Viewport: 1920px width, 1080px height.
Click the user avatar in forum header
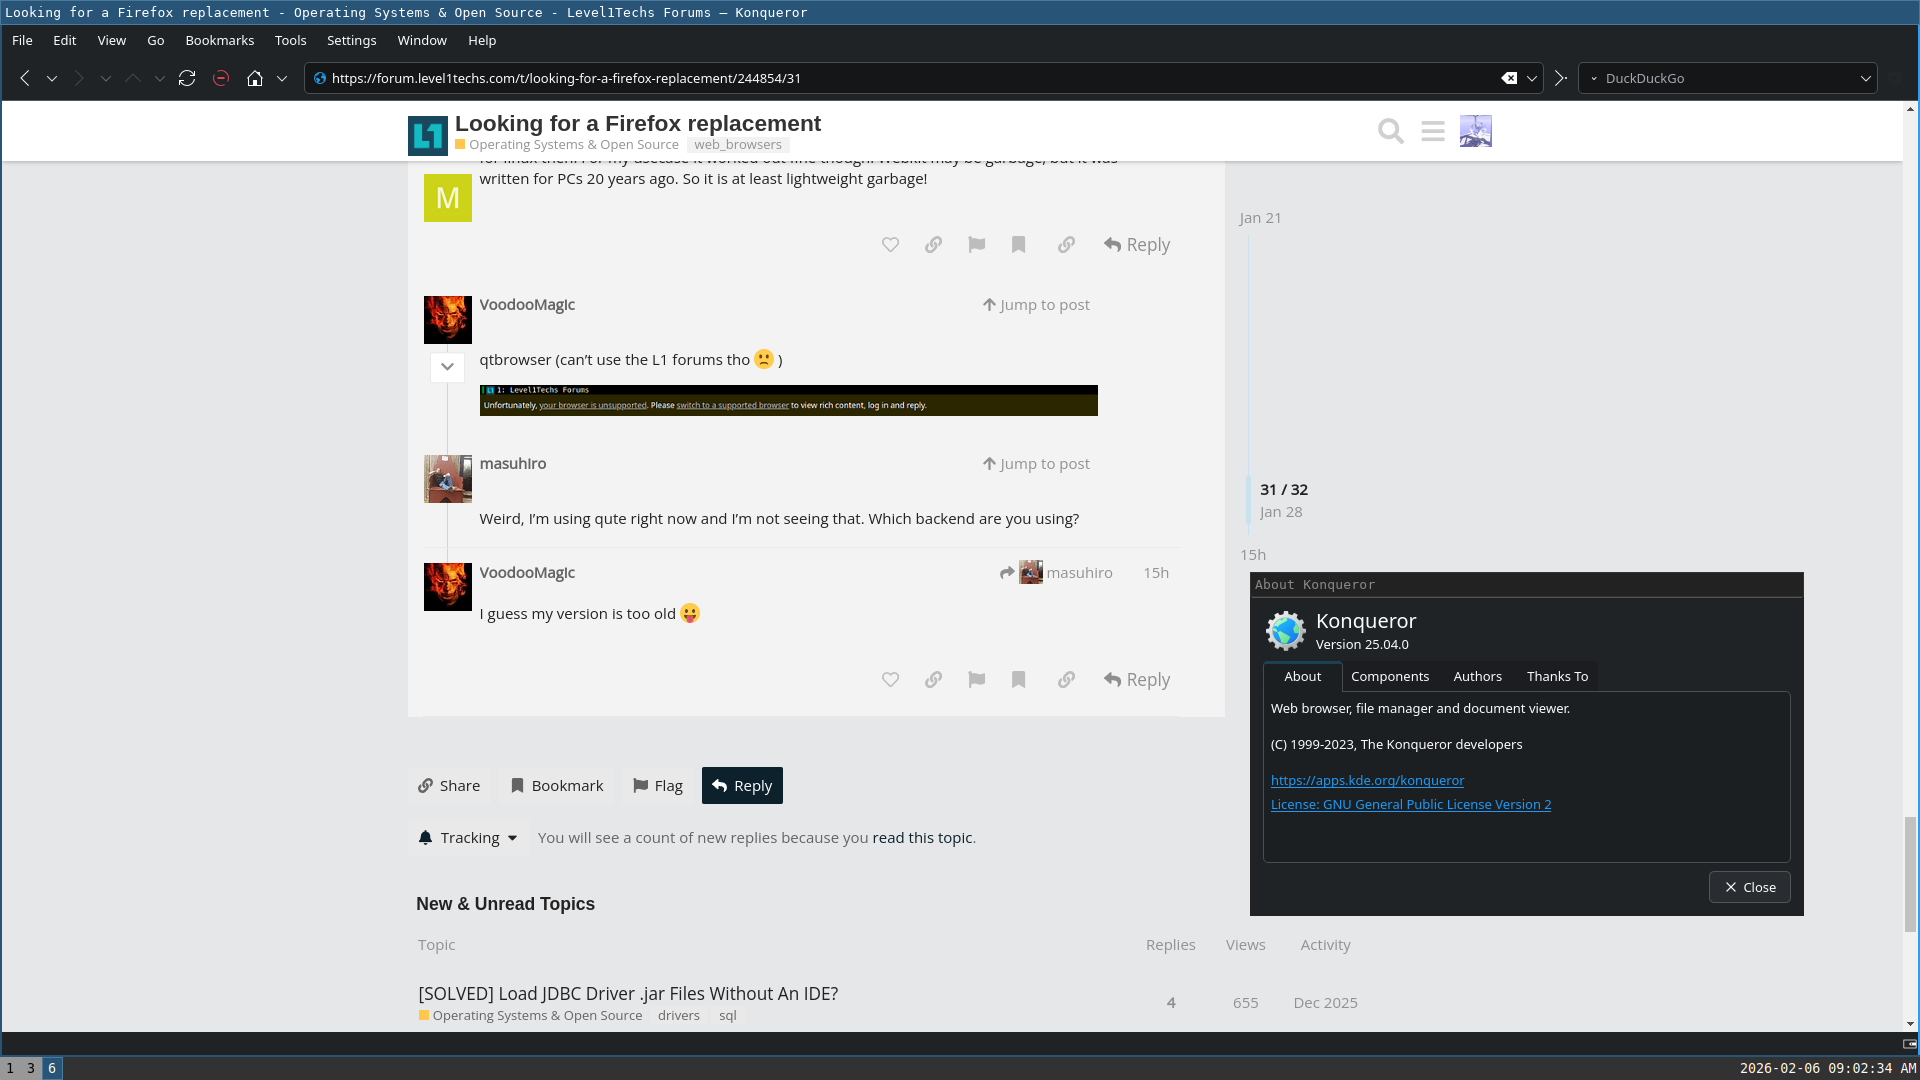tap(1475, 131)
